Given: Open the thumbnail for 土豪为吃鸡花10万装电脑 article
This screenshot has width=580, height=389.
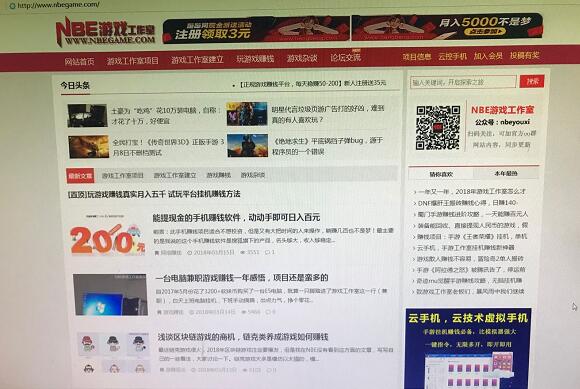Looking at the screenshot, I should [x=87, y=115].
